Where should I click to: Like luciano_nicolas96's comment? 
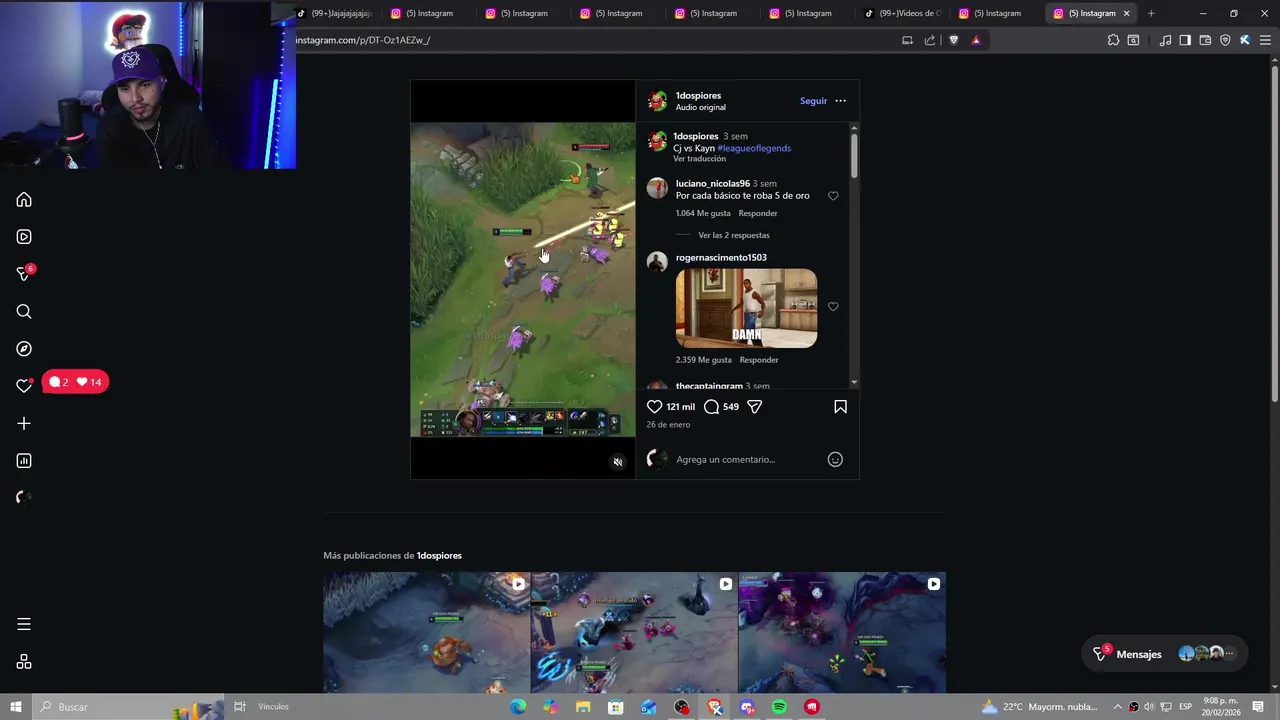coord(833,196)
